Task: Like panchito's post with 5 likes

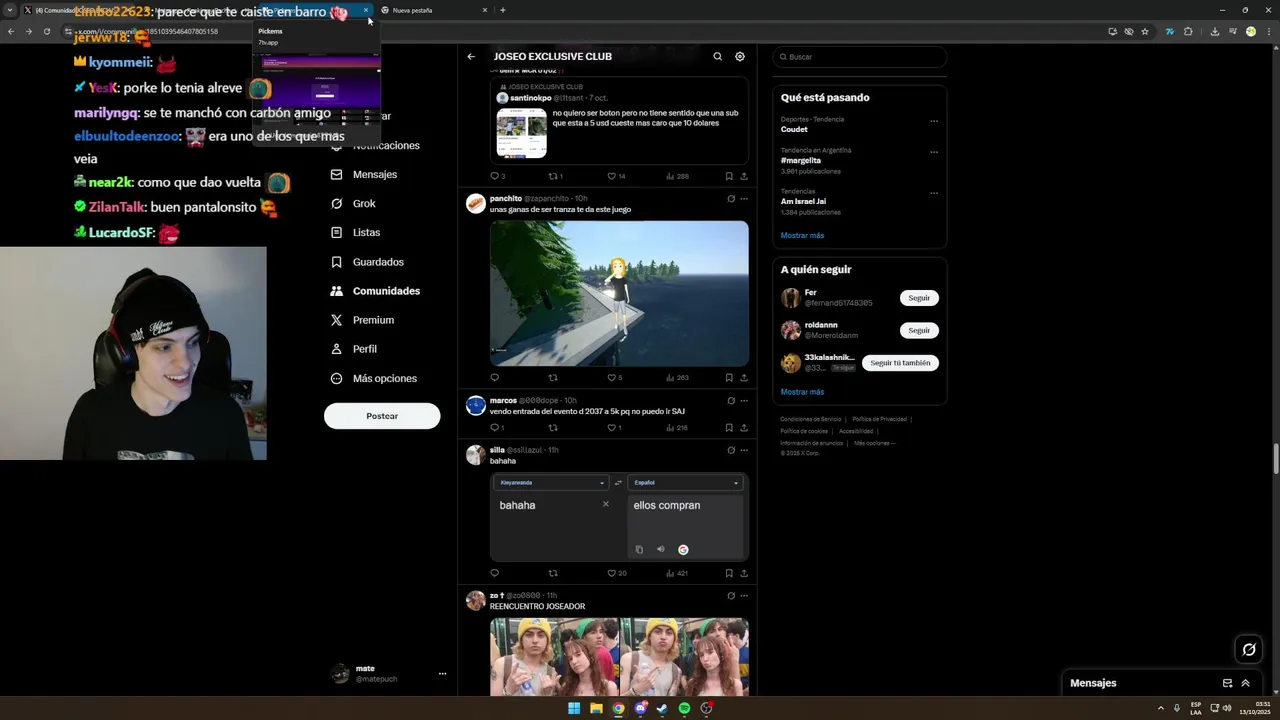Action: 615,378
